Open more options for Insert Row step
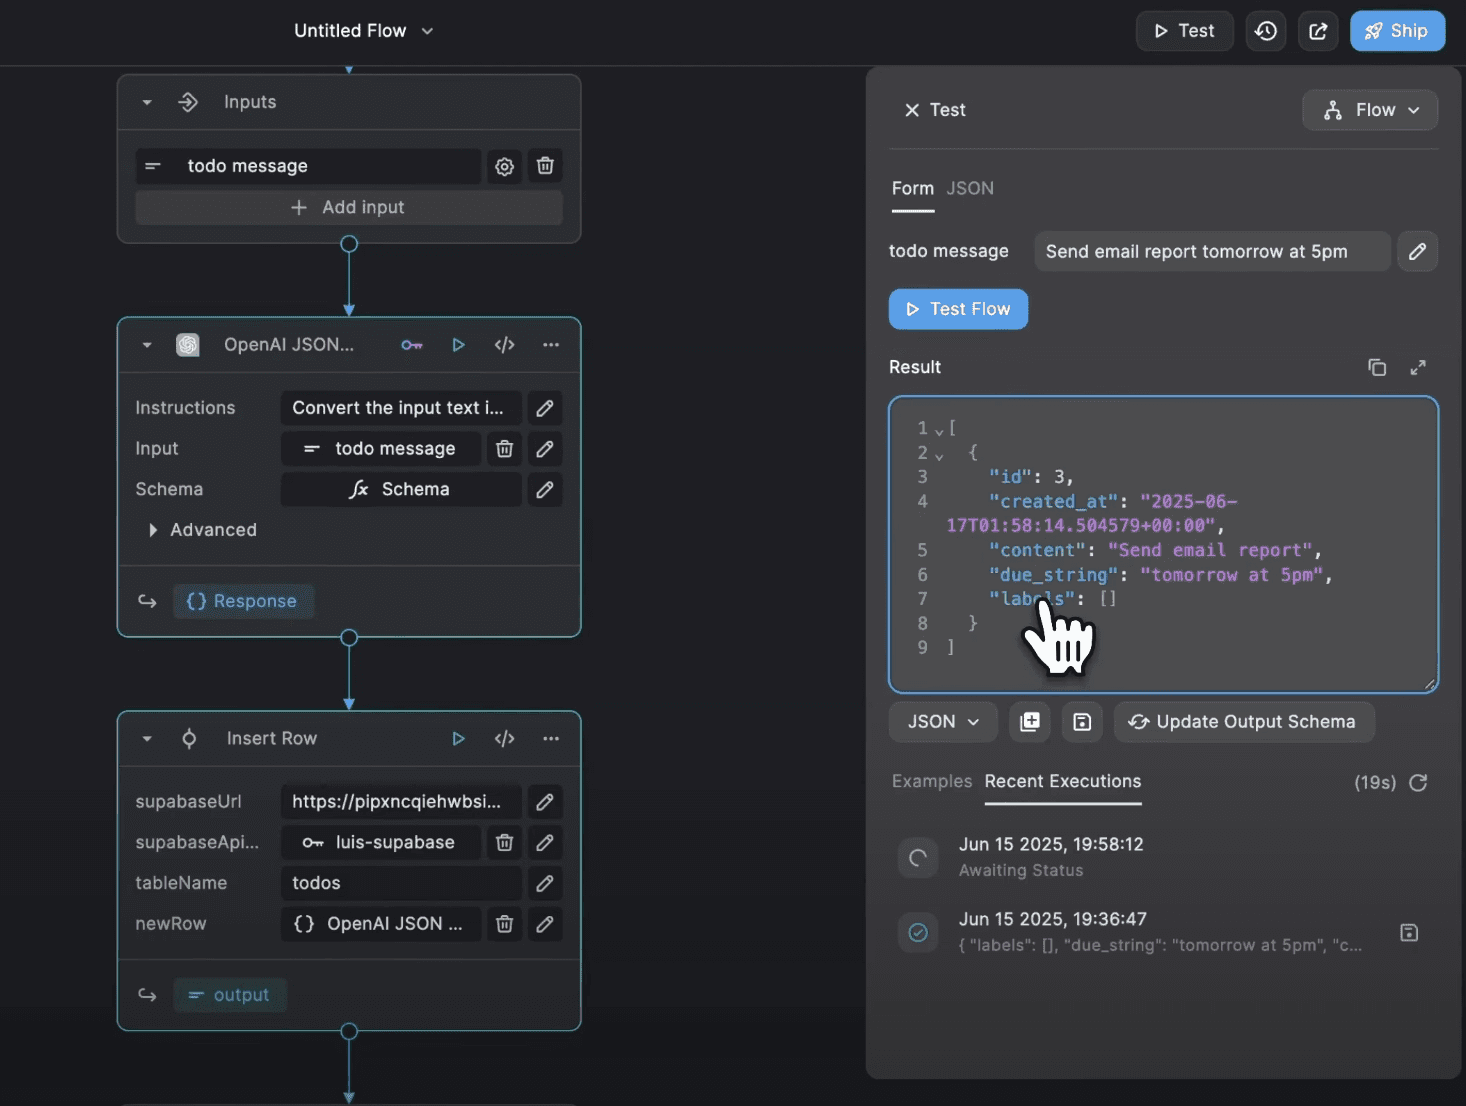The width and height of the screenshot is (1466, 1106). point(551,739)
